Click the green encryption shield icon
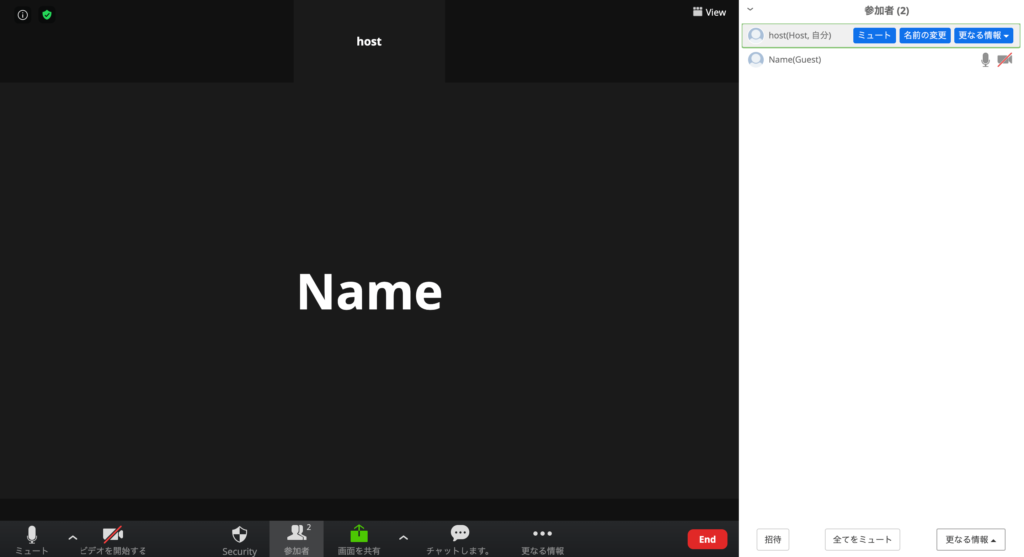 [x=47, y=15]
